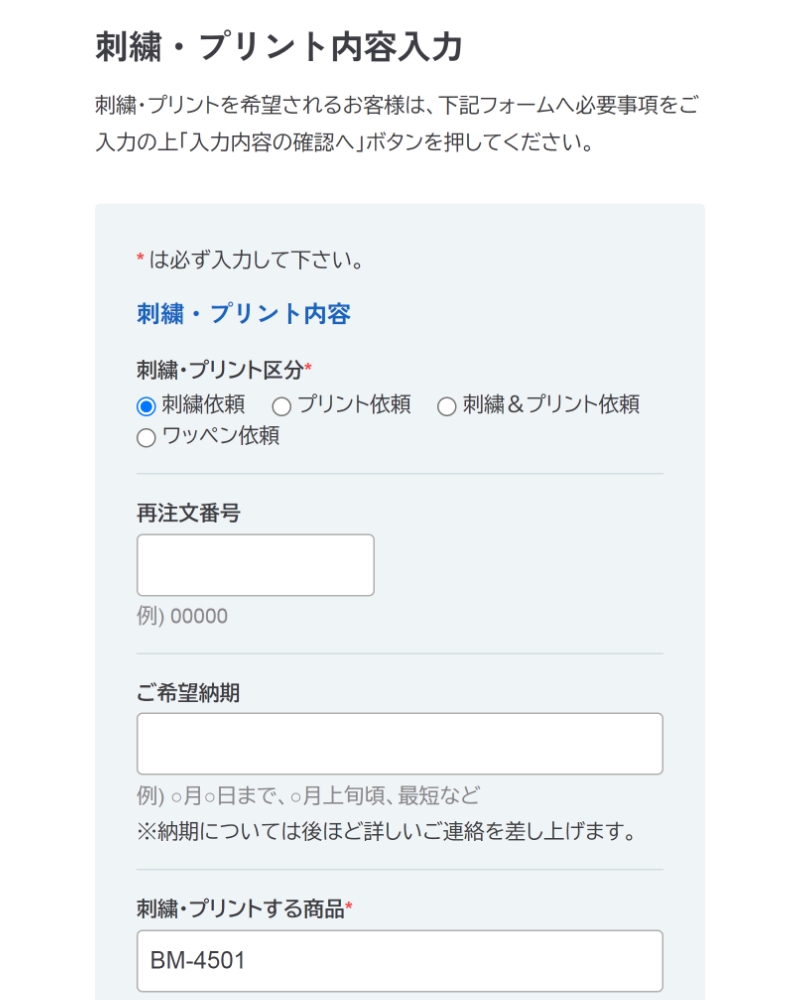
Task: Click the product field containing BM-4501
Action: coord(399,961)
